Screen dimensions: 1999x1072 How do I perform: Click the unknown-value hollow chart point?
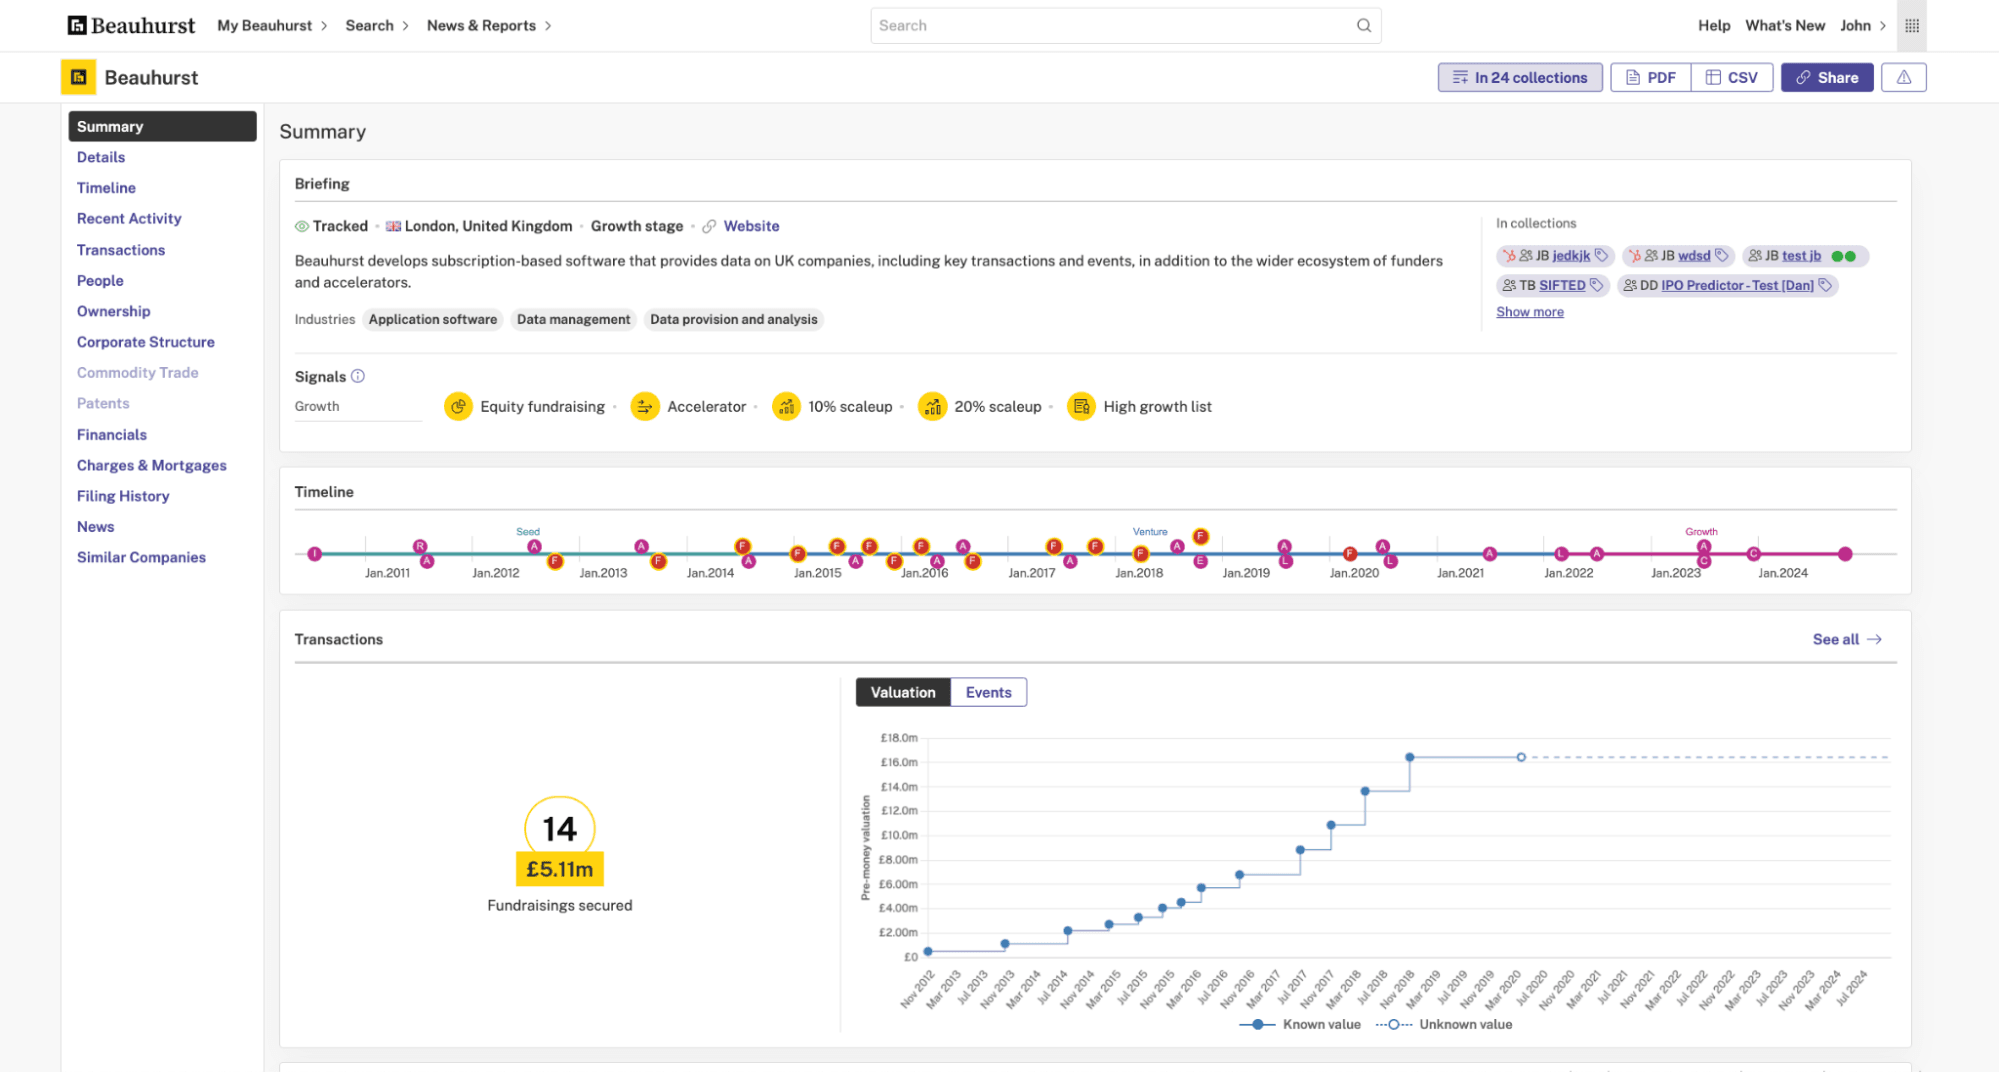coord(1520,757)
